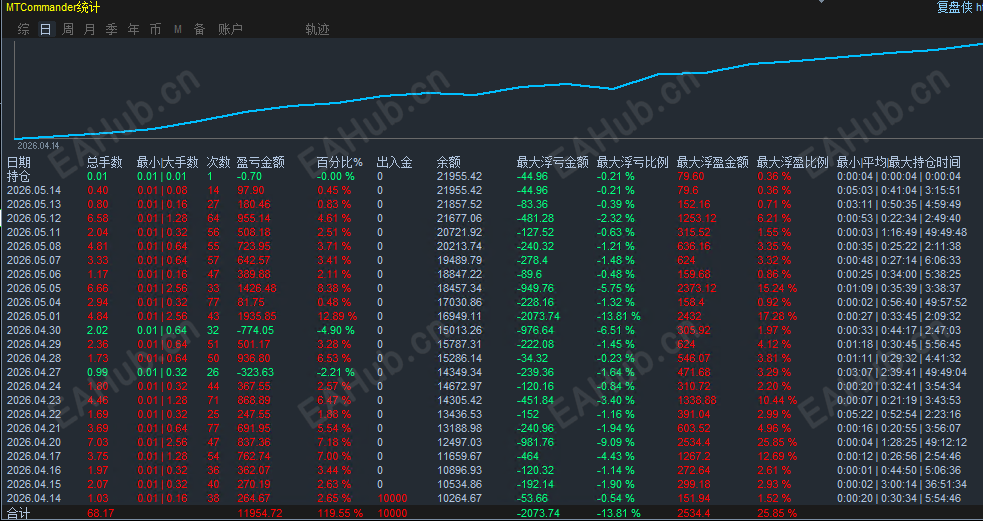Image resolution: width=983 pixels, height=521 pixels.
Task: Select the 2026.05.07 date row
Action: [x=33, y=260]
